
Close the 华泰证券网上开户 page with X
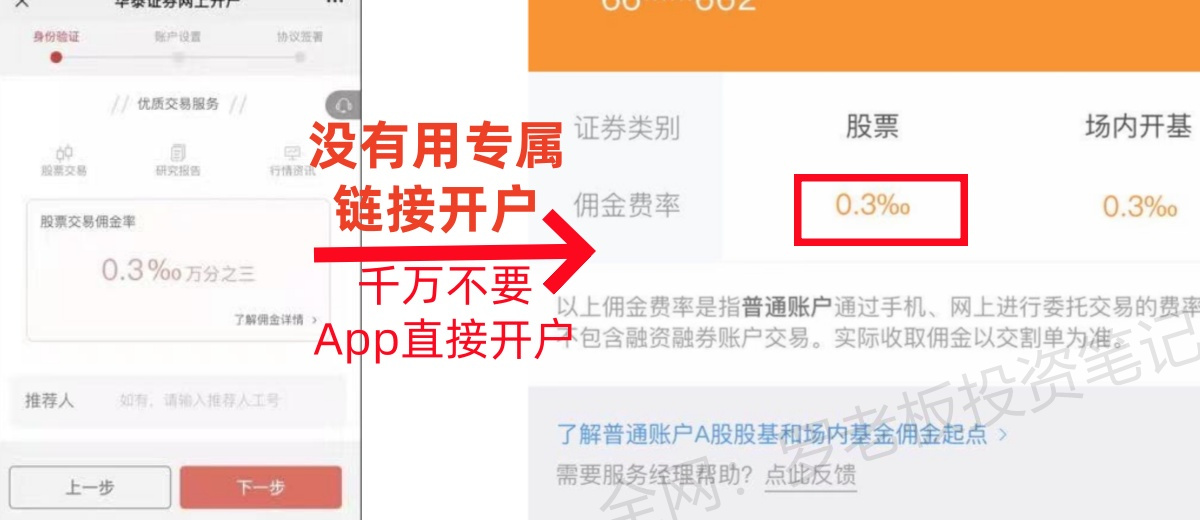[x=21, y=3]
